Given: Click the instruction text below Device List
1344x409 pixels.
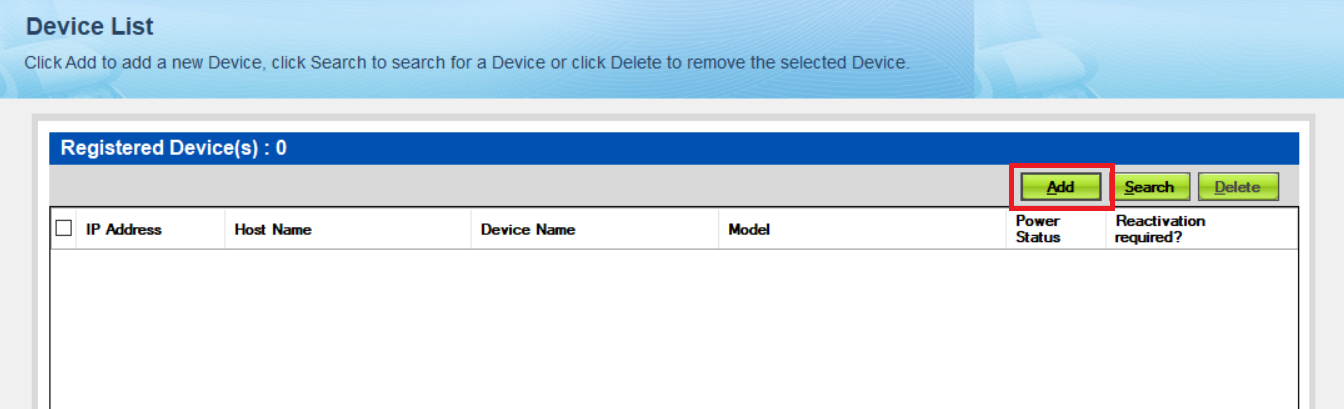Looking at the screenshot, I should [466, 62].
